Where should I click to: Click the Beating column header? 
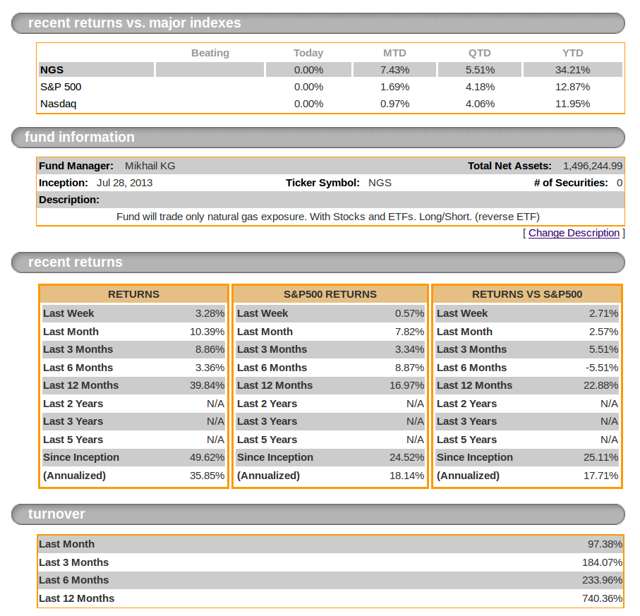point(210,53)
